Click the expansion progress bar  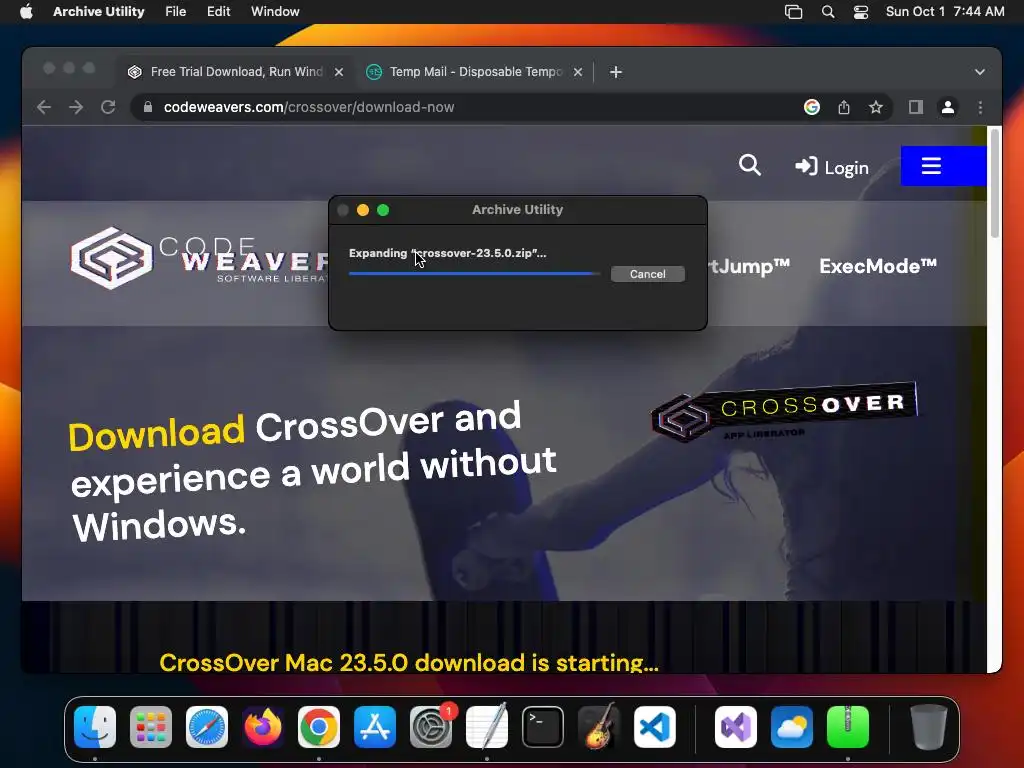pos(475,274)
